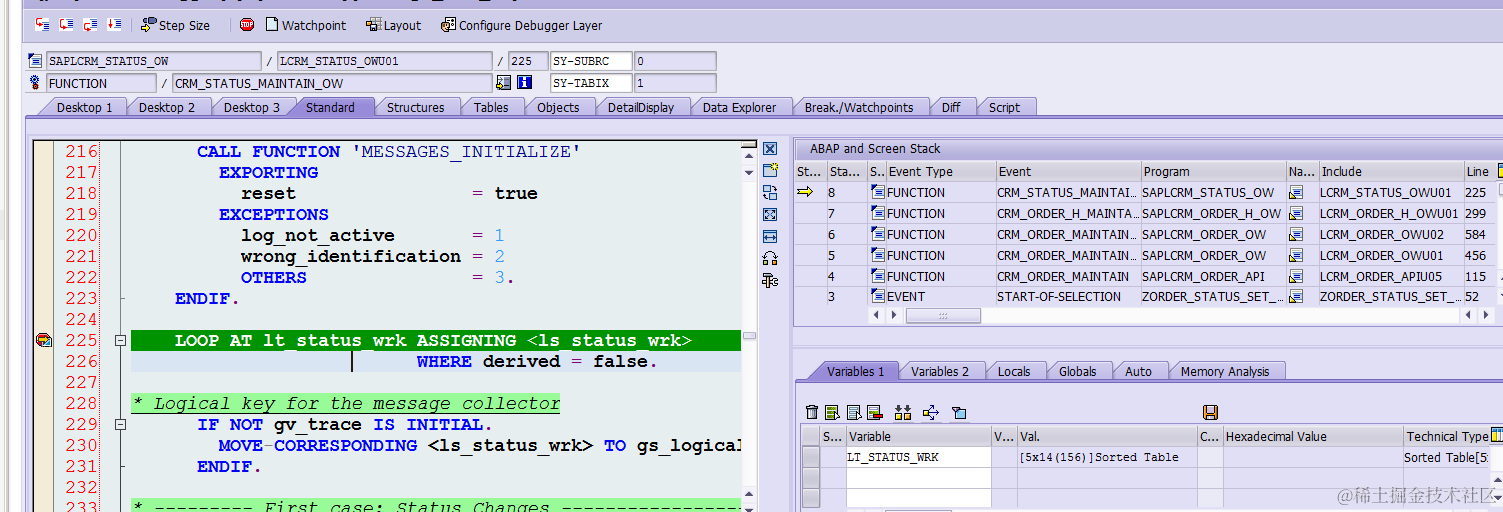This screenshot has width=1503, height=512.
Task: Switch to the Diff tab
Action: point(951,107)
